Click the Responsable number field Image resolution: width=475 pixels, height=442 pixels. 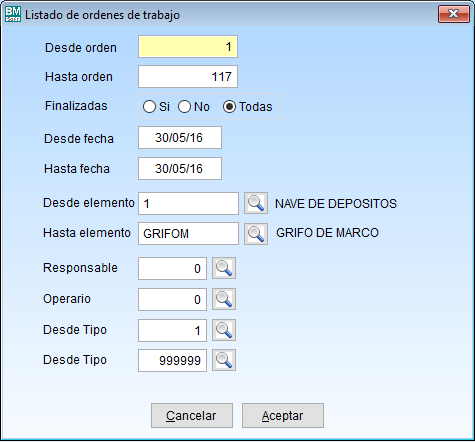(x=172, y=268)
